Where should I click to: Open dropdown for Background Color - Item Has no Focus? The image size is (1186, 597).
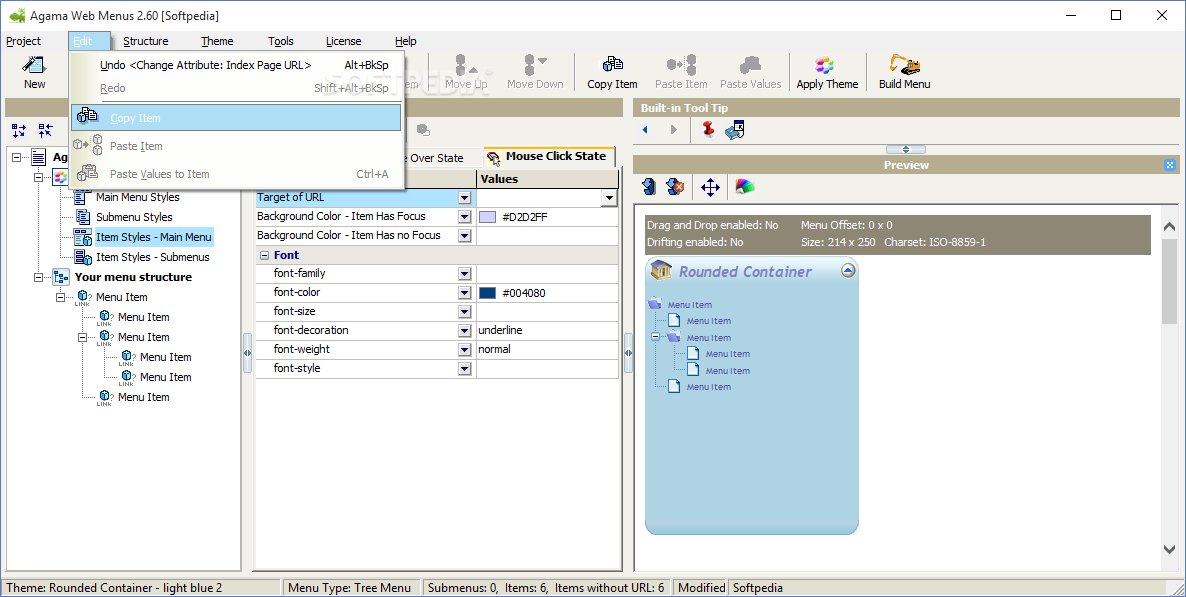464,235
